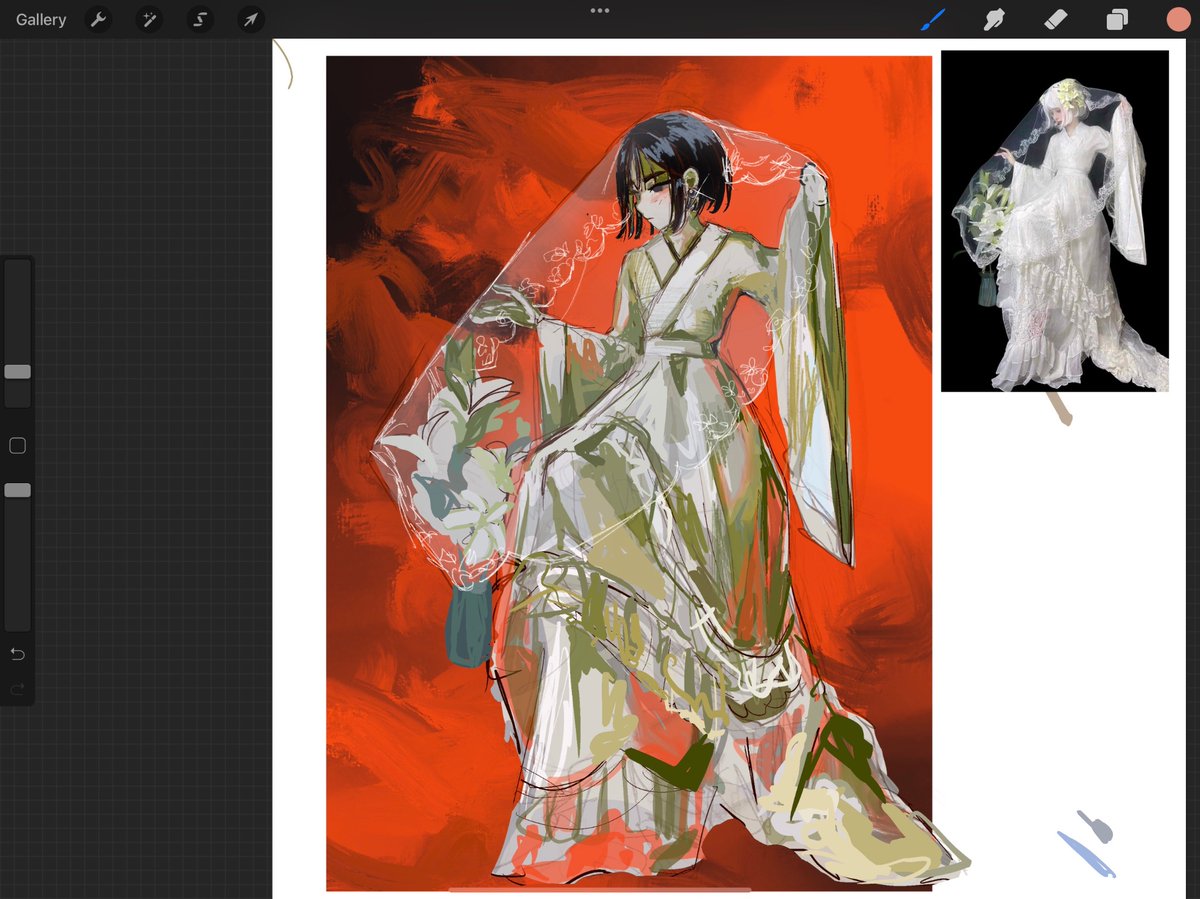Open the Actions wrench menu
Image resolution: width=1200 pixels, height=899 pixels.
click(x=97, y=19)
